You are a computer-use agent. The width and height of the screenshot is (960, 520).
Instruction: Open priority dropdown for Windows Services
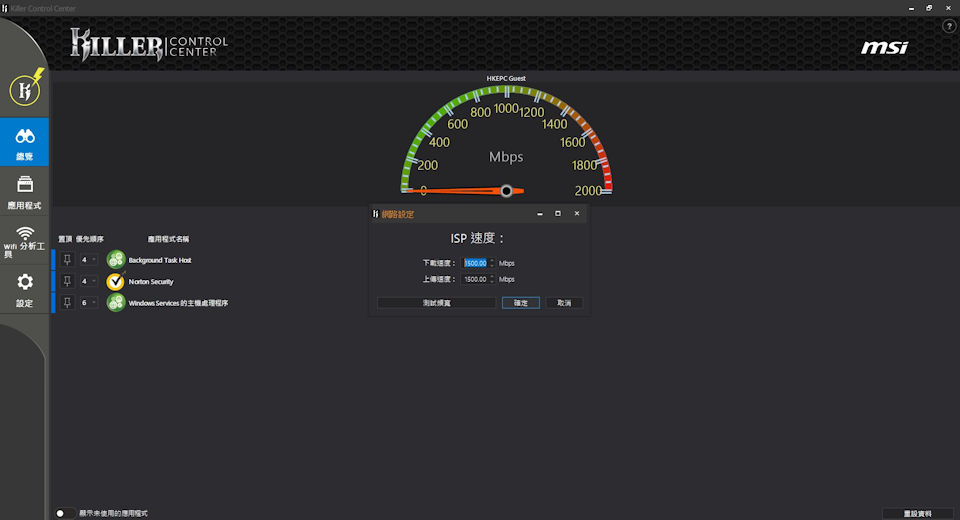click(x=89, y=303)
